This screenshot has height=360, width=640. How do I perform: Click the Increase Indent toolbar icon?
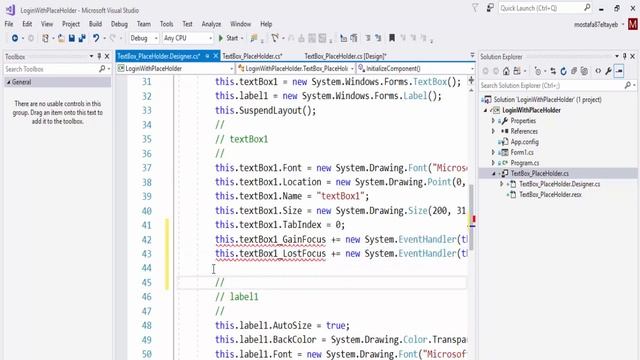coord(354,38)
